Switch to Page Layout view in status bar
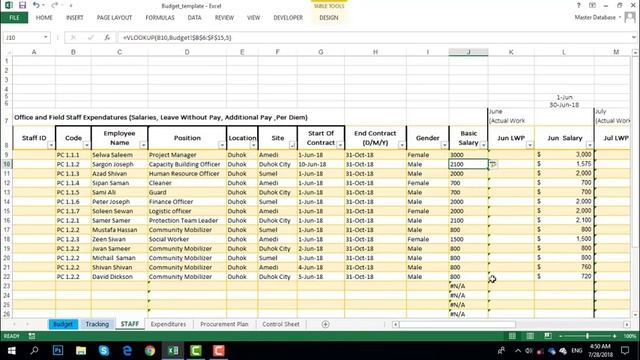This screenshot has height=360, width=640. pyautogui.click(x=530, y=336)
